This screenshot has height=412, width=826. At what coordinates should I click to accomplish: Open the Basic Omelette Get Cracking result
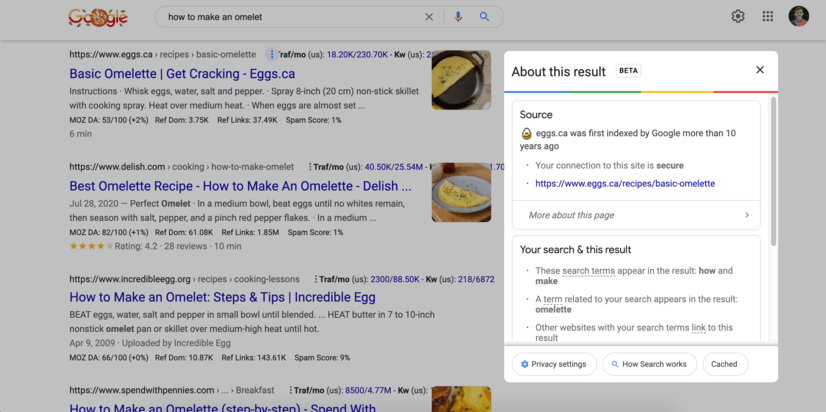(182, 74)
